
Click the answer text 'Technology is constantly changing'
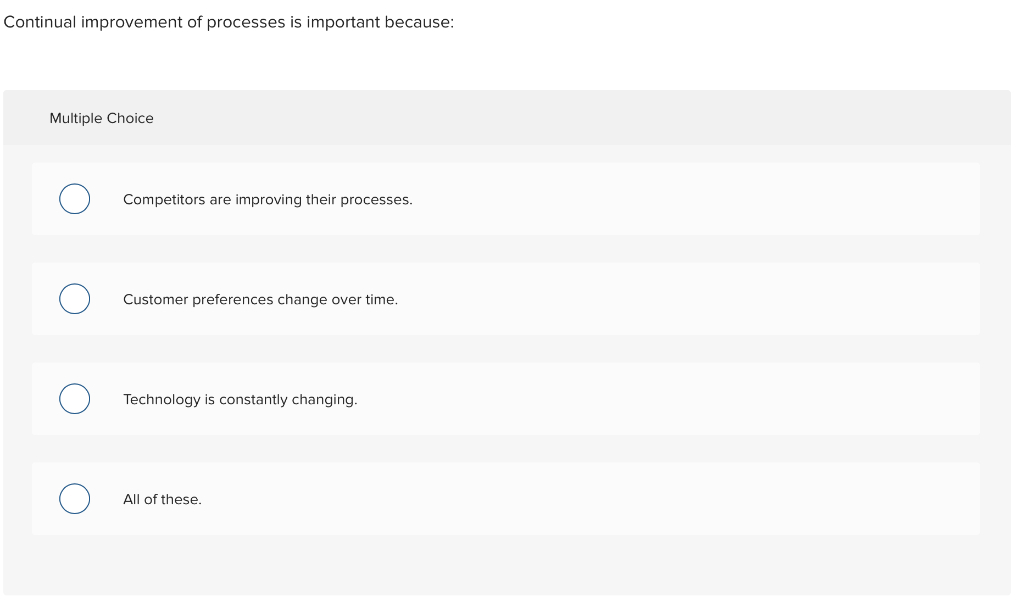click(x=240, y=398)
